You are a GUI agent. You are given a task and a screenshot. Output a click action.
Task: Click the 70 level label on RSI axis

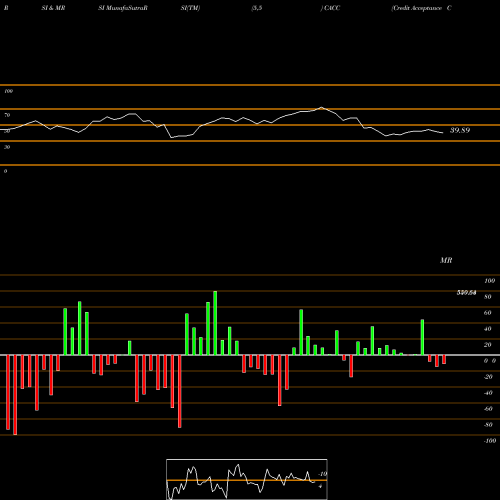[x=7, y=115]
